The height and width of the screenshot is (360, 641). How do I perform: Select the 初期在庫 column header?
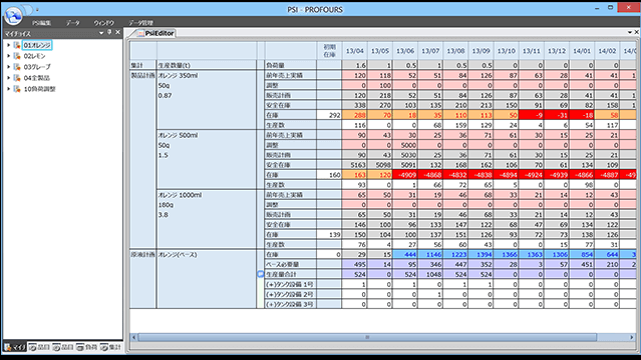click(x=329, y=51)
